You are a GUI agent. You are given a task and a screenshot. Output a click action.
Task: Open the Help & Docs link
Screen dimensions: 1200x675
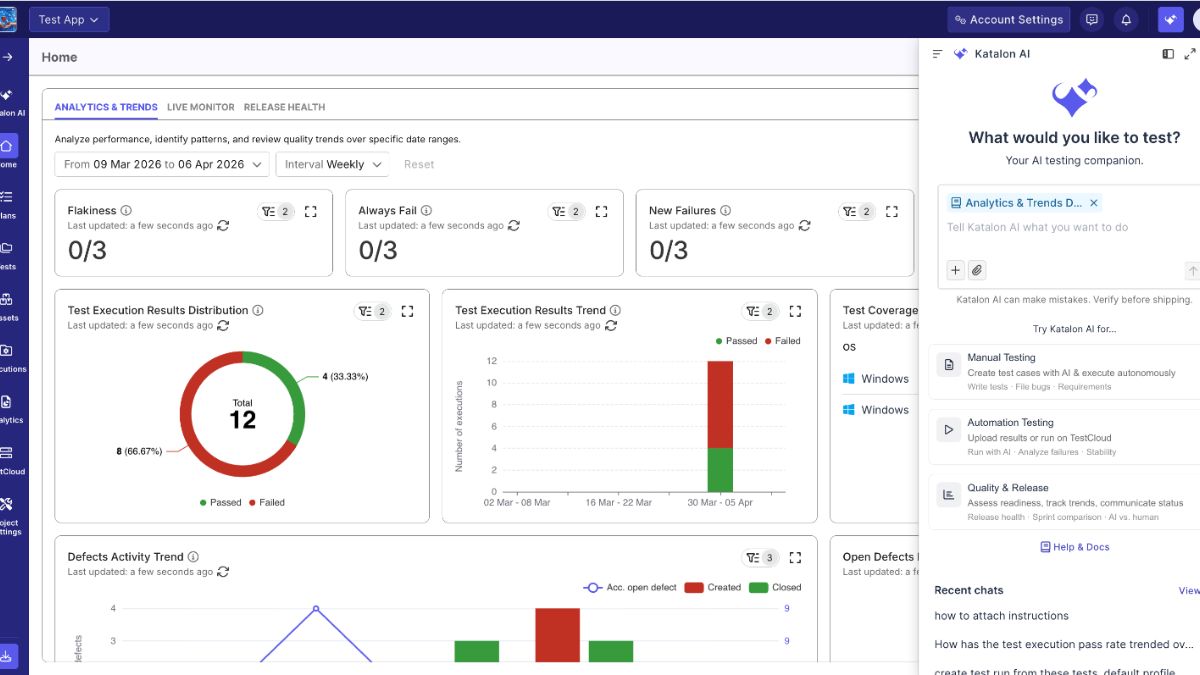click(1075, 547)
